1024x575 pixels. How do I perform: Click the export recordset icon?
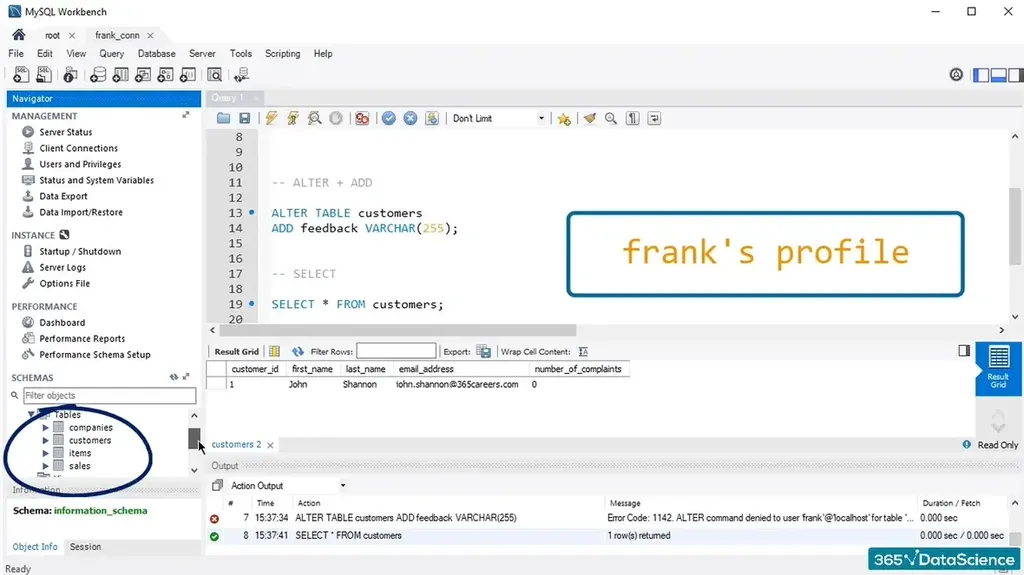(484, 352)
